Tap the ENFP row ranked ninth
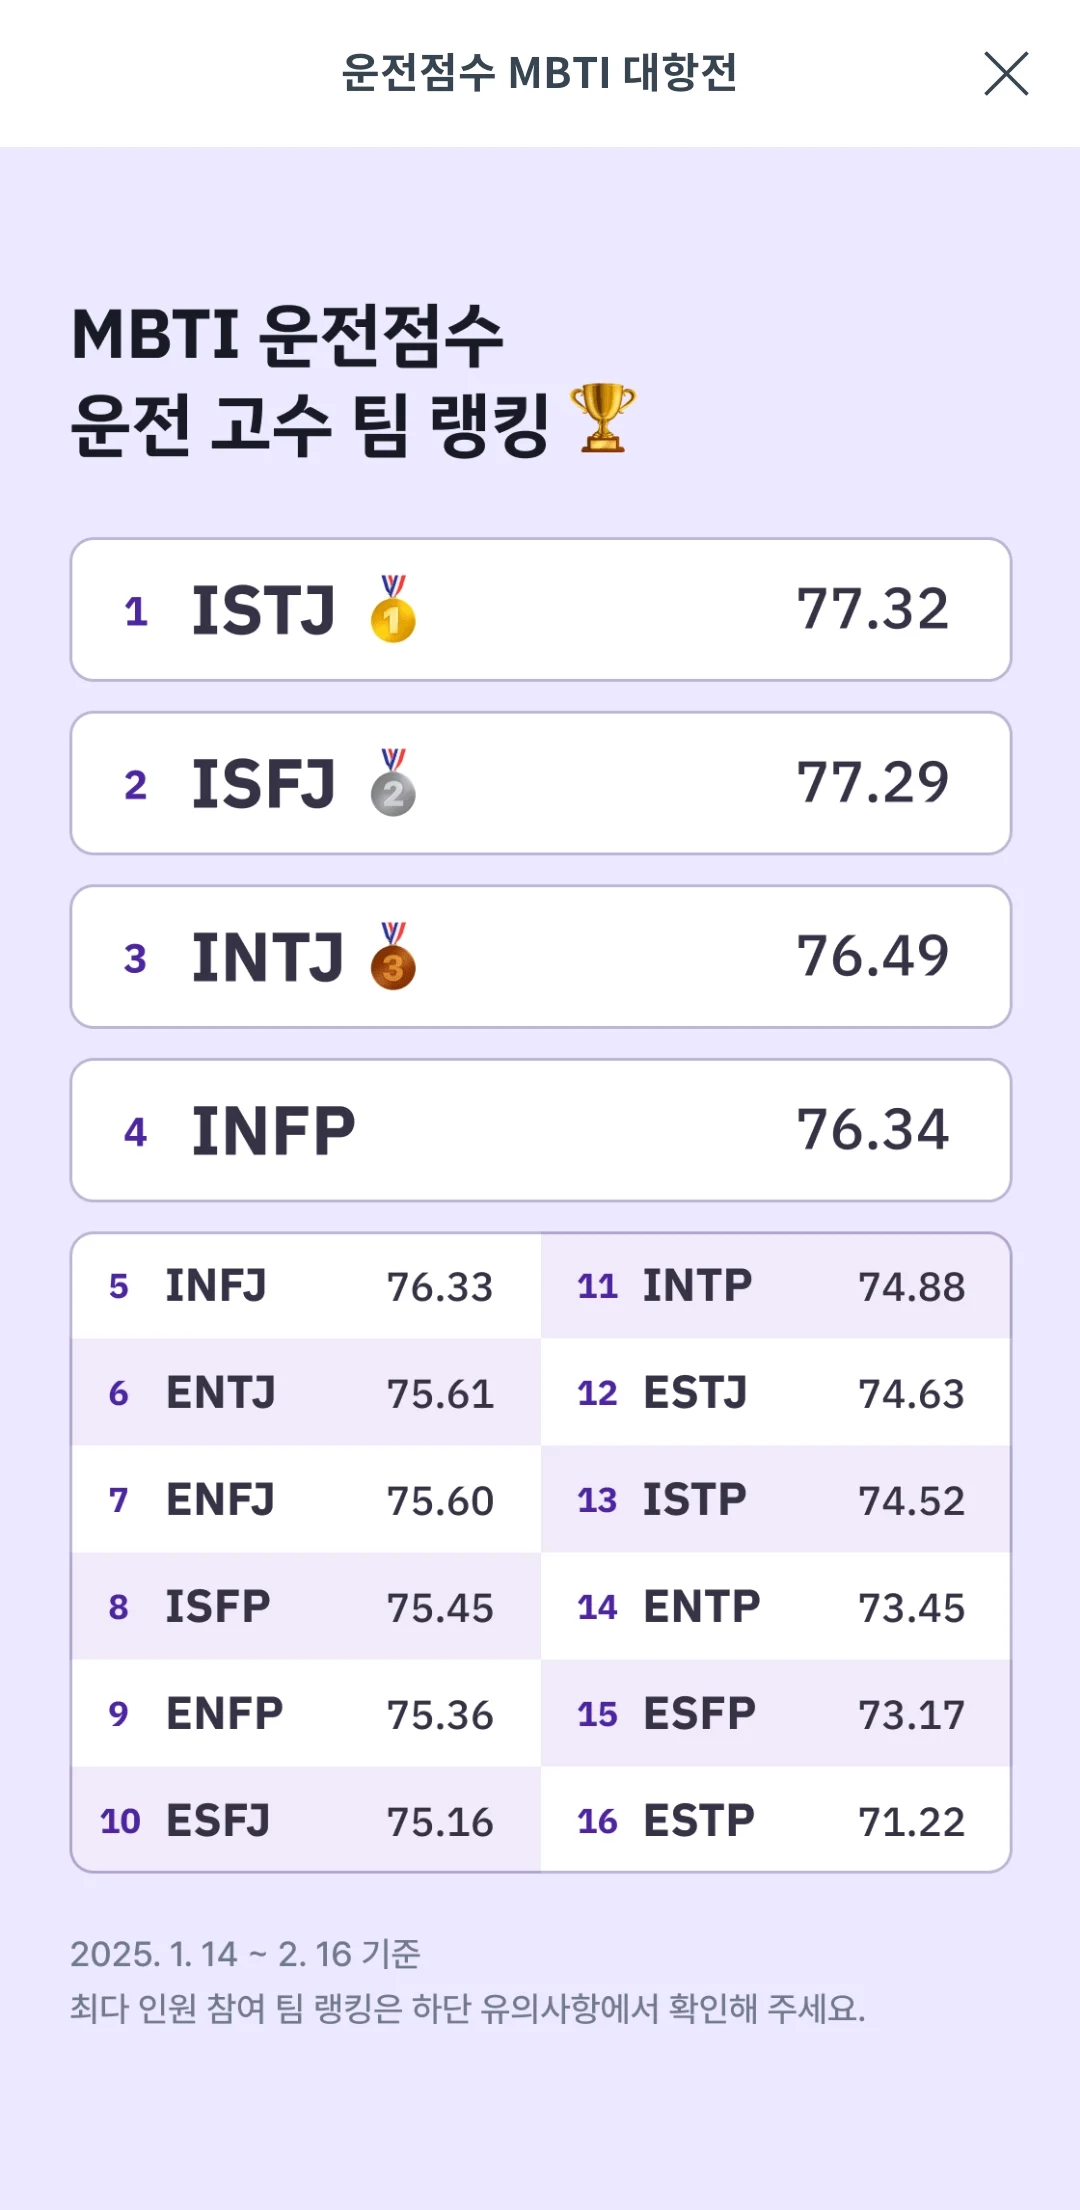Viewport: 1080px width, 2210px height. click(x=306, y=1714)
